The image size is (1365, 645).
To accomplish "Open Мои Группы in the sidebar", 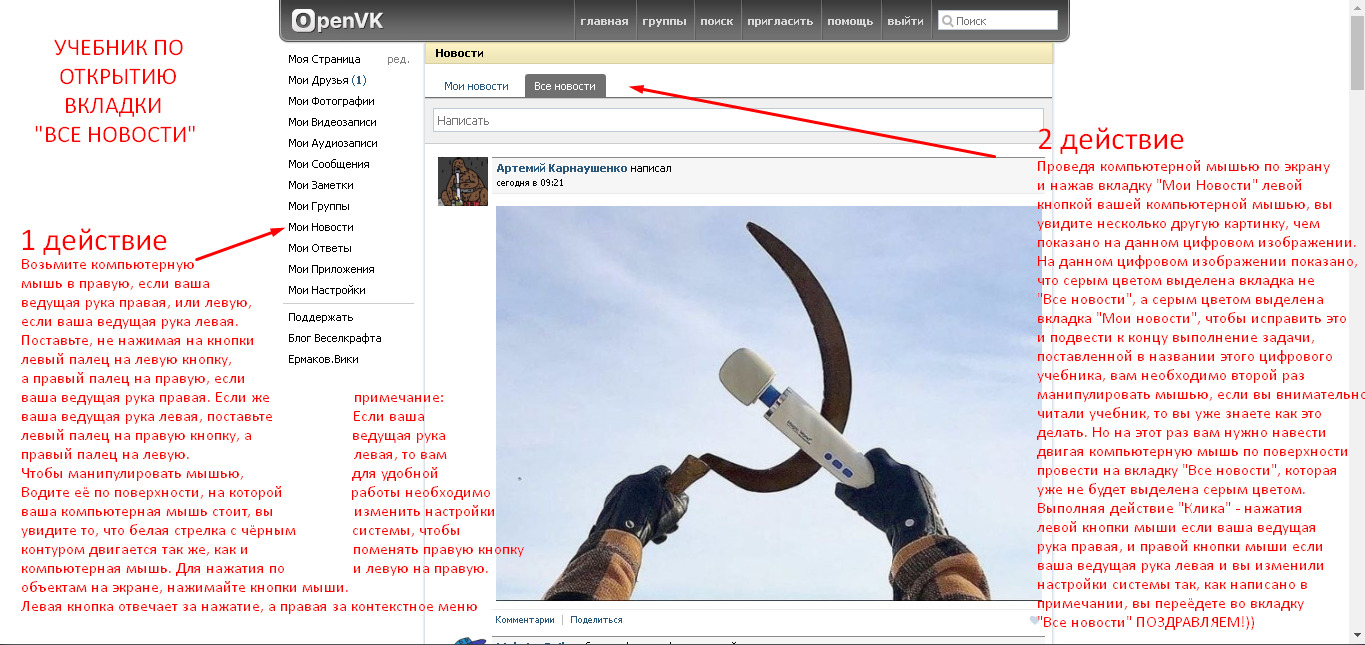I will coord(319,206).
